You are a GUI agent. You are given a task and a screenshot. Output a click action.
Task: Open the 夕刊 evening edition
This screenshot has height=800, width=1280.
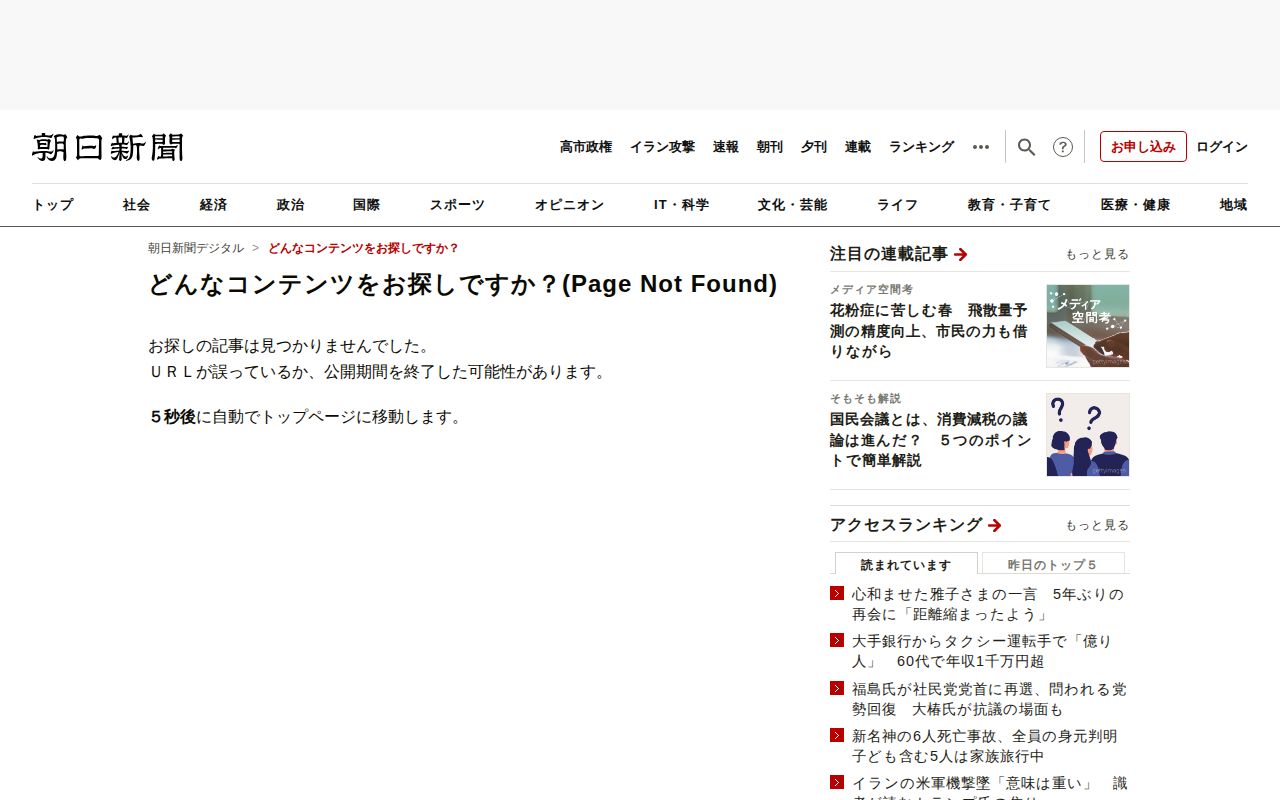[x=814, y=147]
